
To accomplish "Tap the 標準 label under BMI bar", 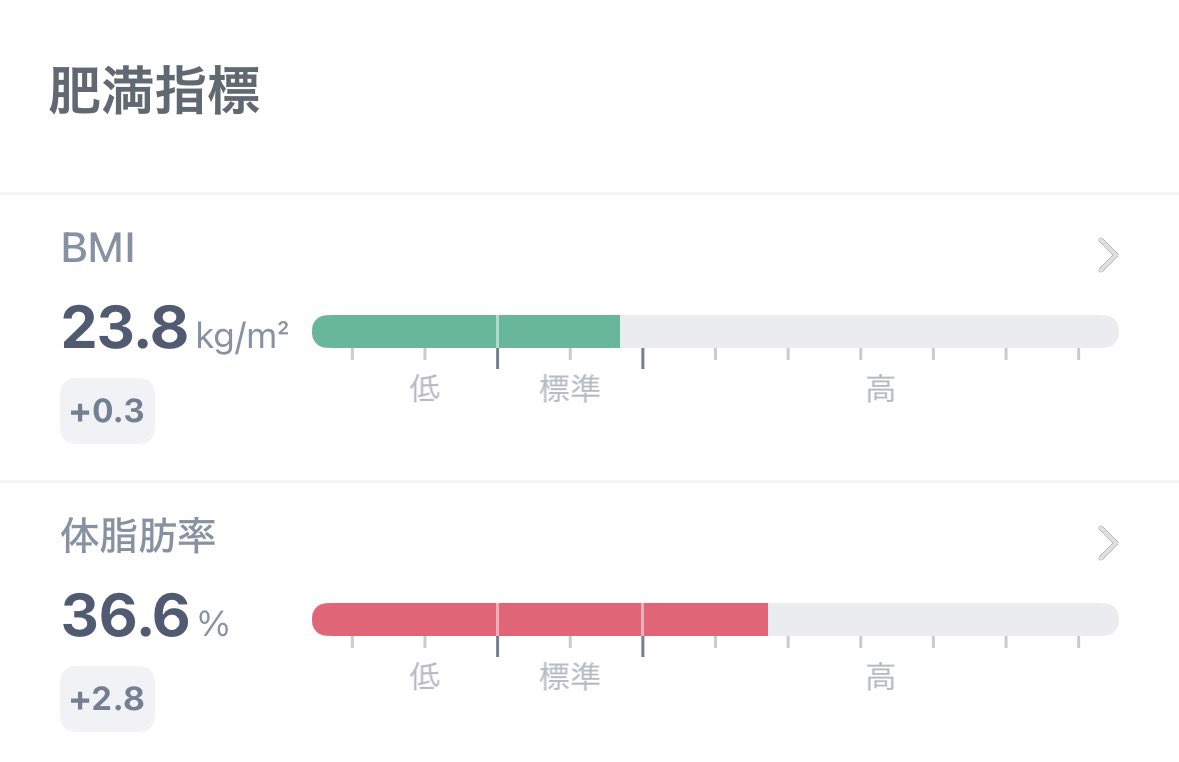I will pos(570,389).
